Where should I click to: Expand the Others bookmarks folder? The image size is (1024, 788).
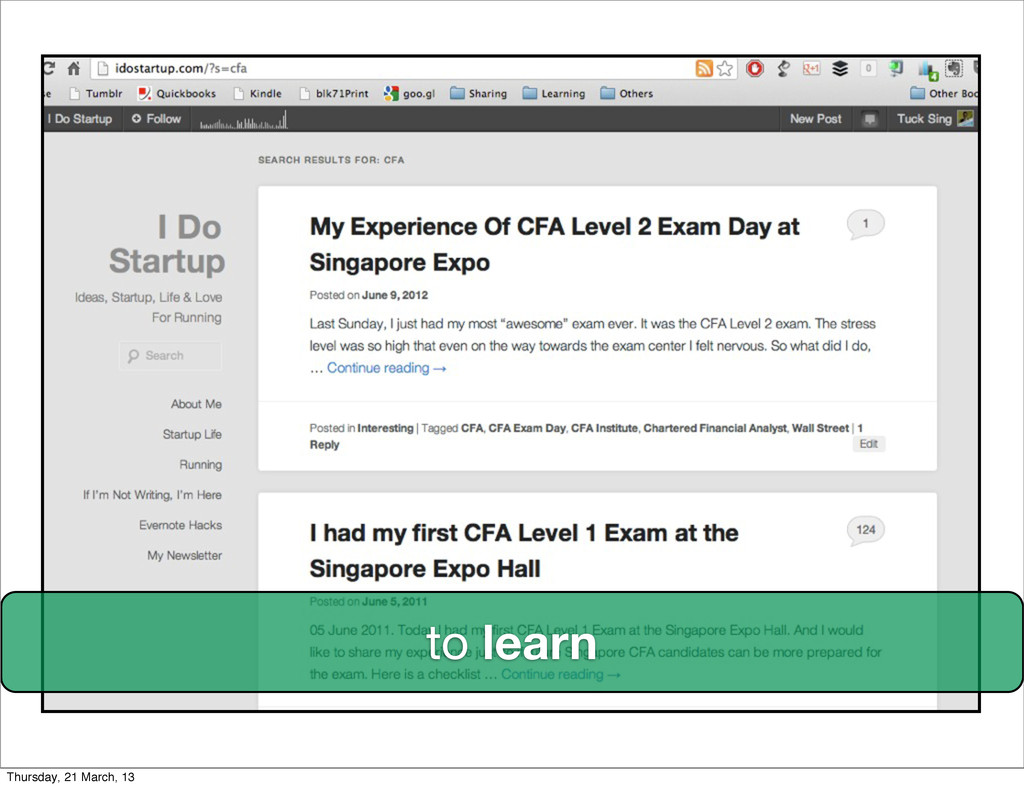[627, 93]
